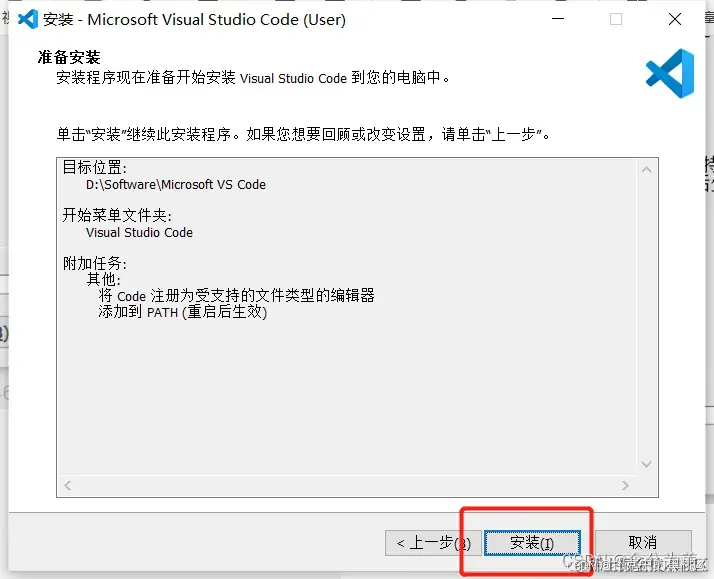This screenshot has height=579, width=714.
Task: Click the large VS Code logo in header
Action: pyautogui.click(x=670, y=73)
